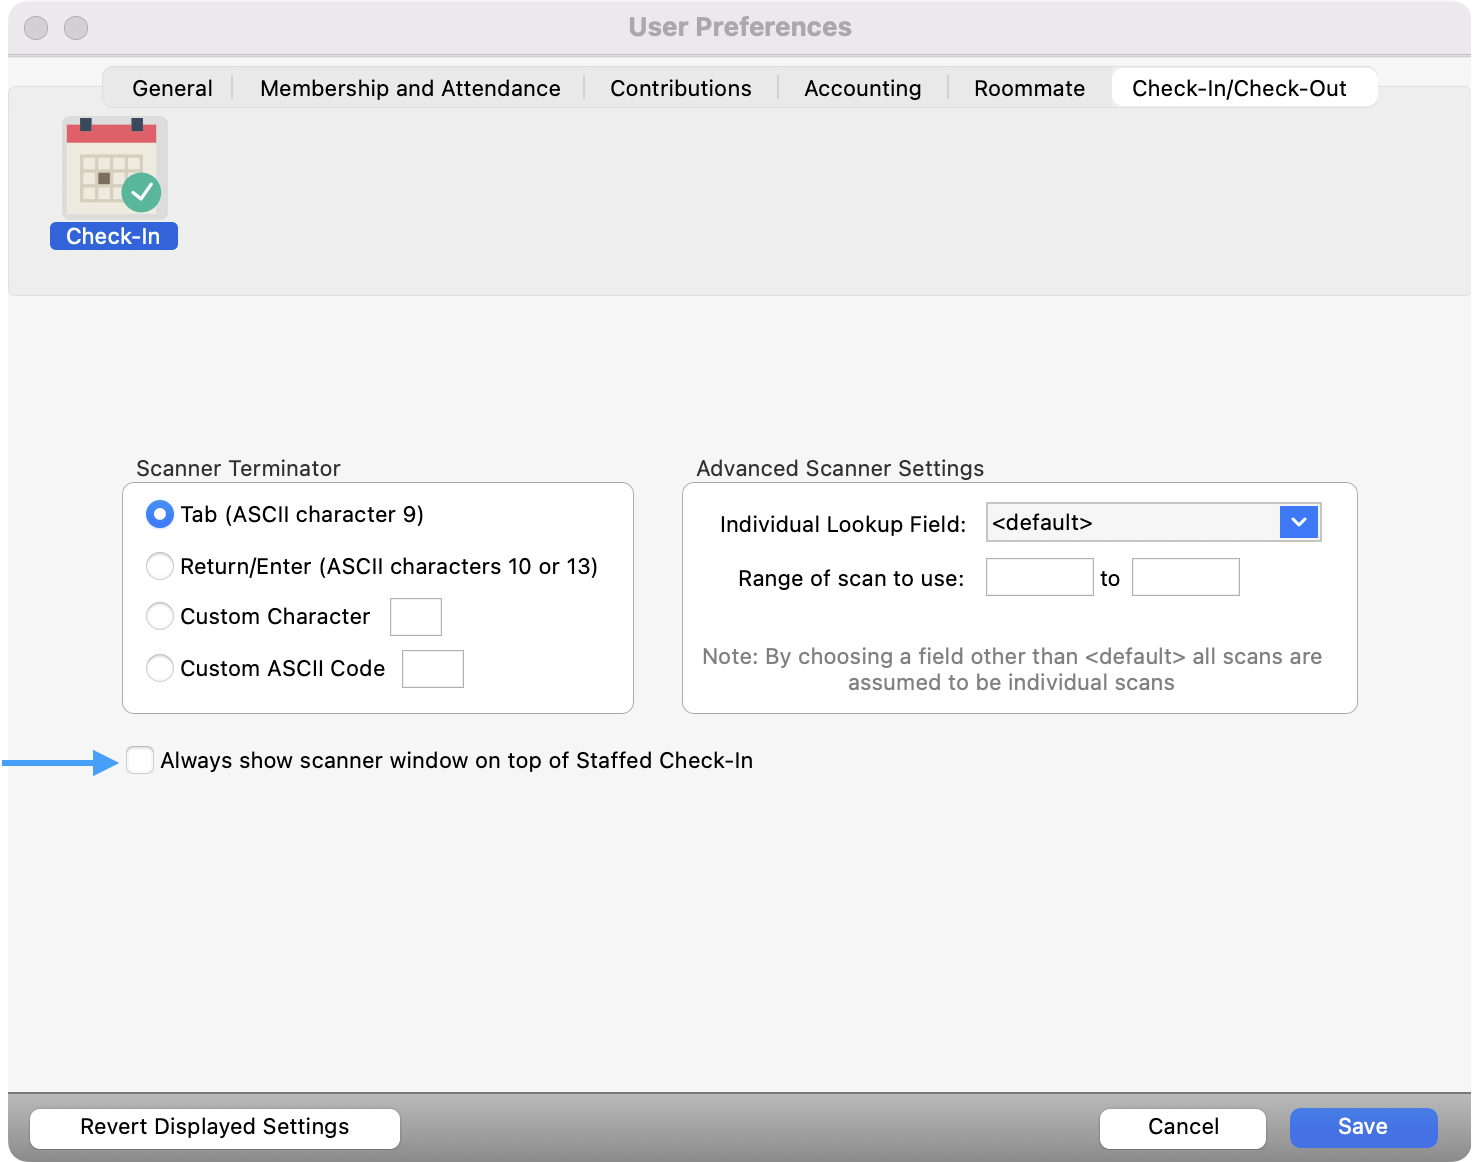View the Roommate tab
Screen dimensions: 1472x1162
click(1029, 88)
